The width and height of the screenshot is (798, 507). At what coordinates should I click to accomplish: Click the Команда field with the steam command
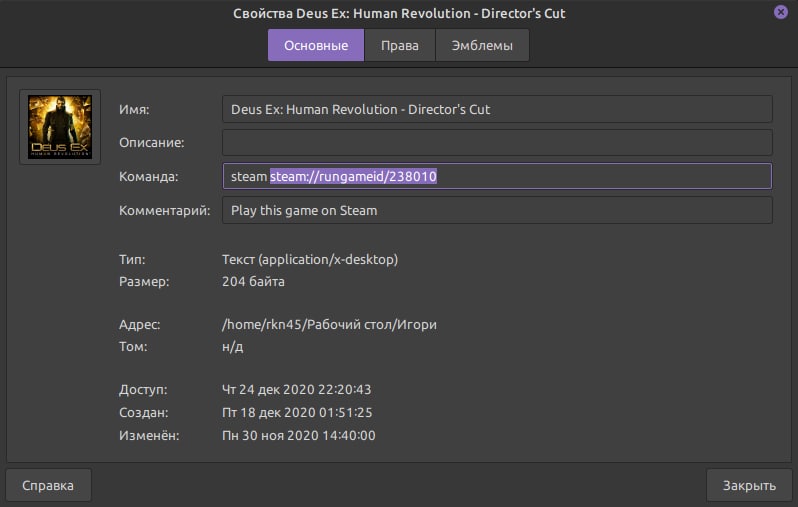point(497,176)
